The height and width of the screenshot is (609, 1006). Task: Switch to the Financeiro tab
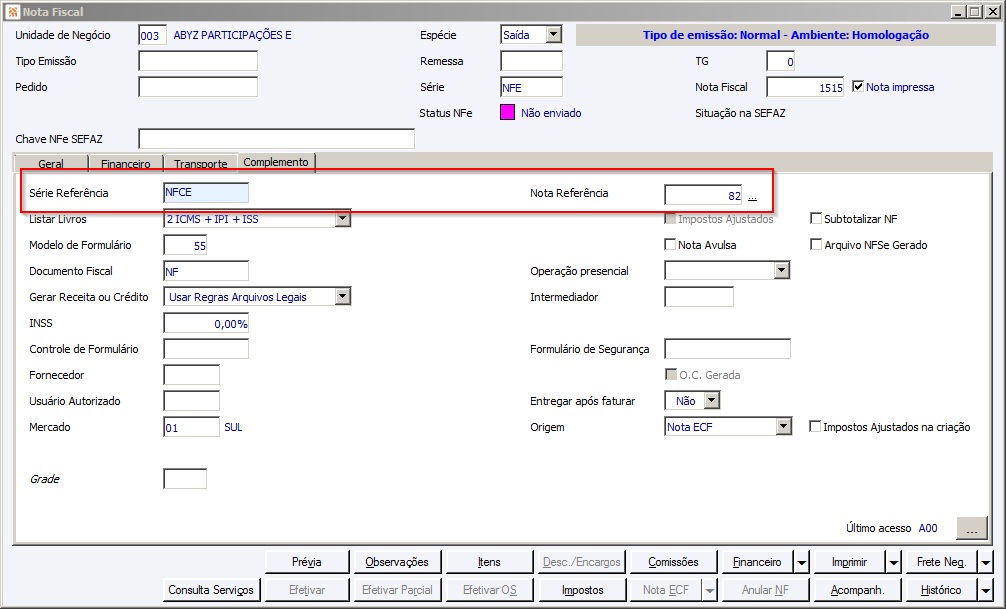pyautogui.click(x=126, y=164)
